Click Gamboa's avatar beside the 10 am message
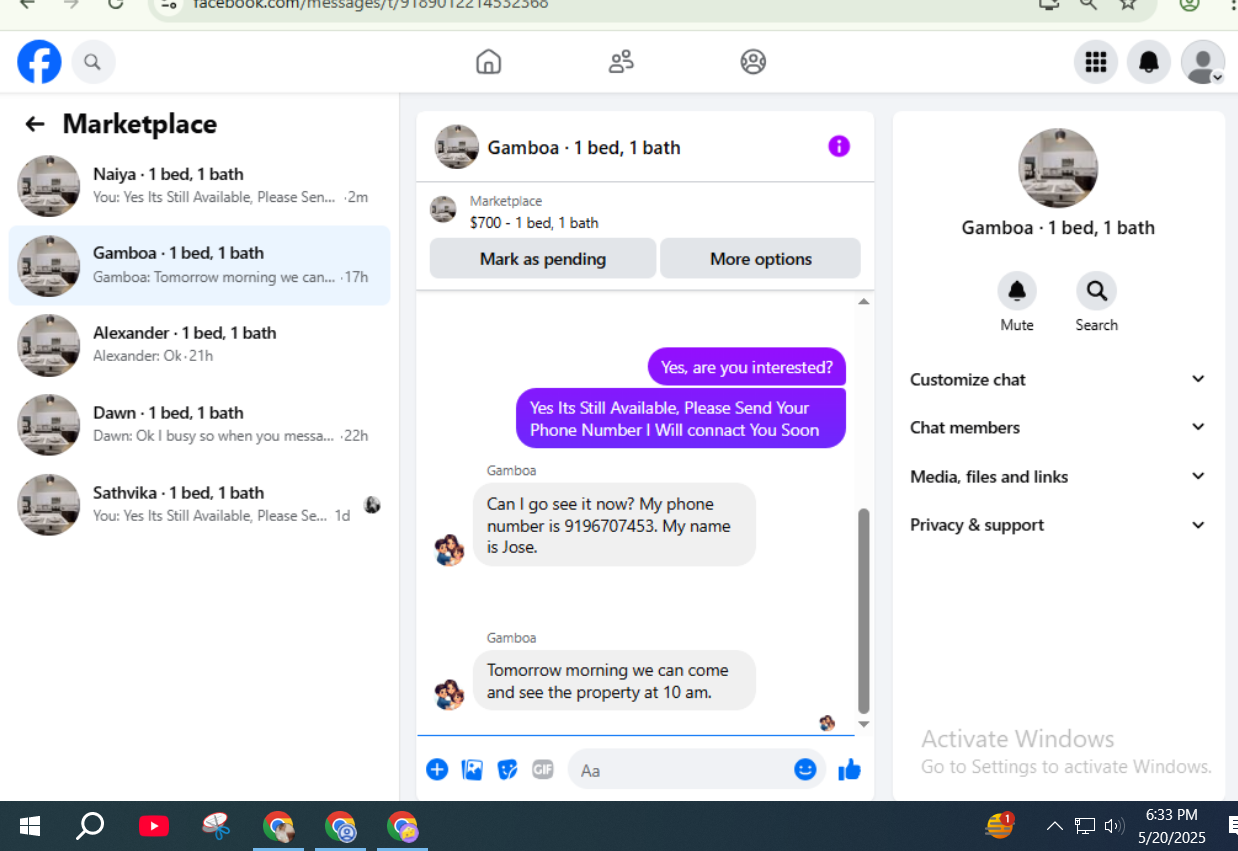 pos(450,694)
